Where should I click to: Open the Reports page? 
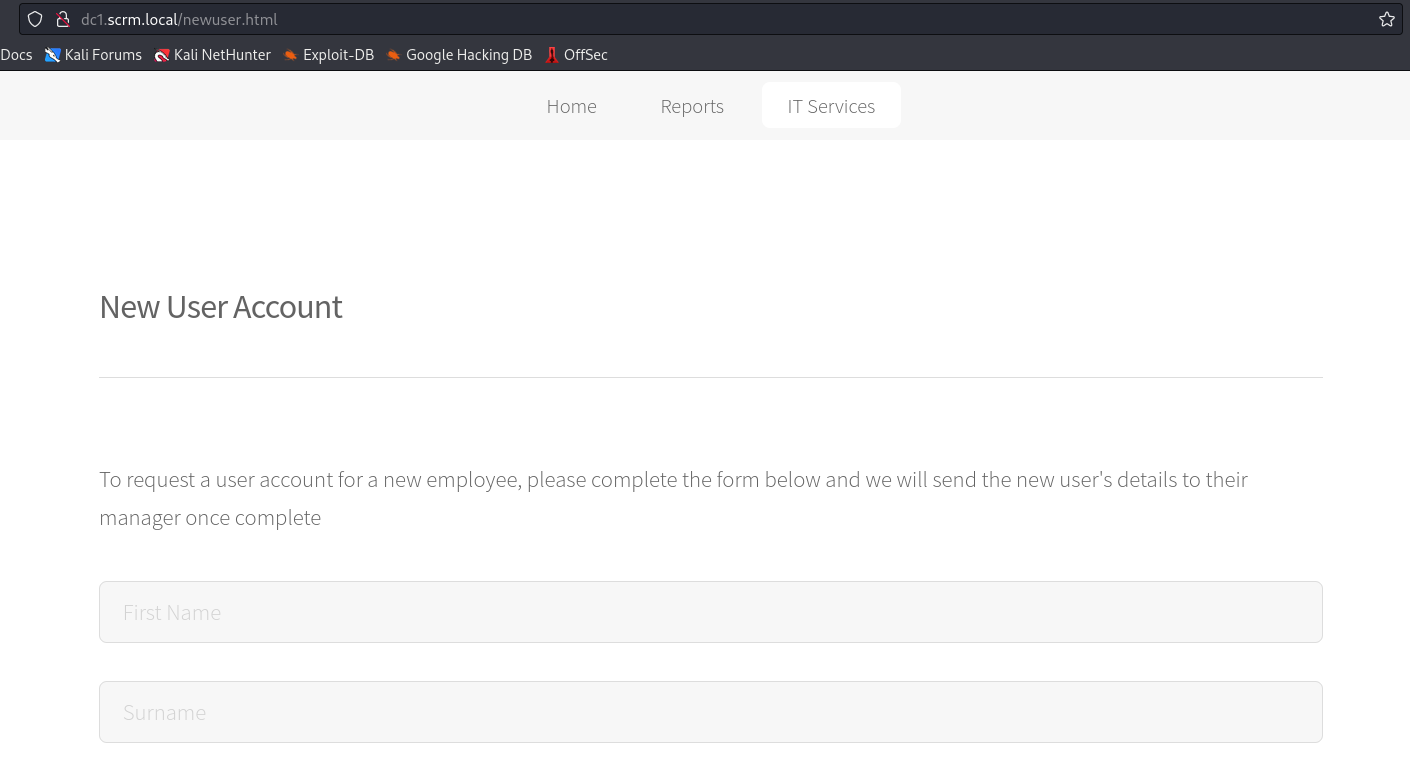click(692, 105)
